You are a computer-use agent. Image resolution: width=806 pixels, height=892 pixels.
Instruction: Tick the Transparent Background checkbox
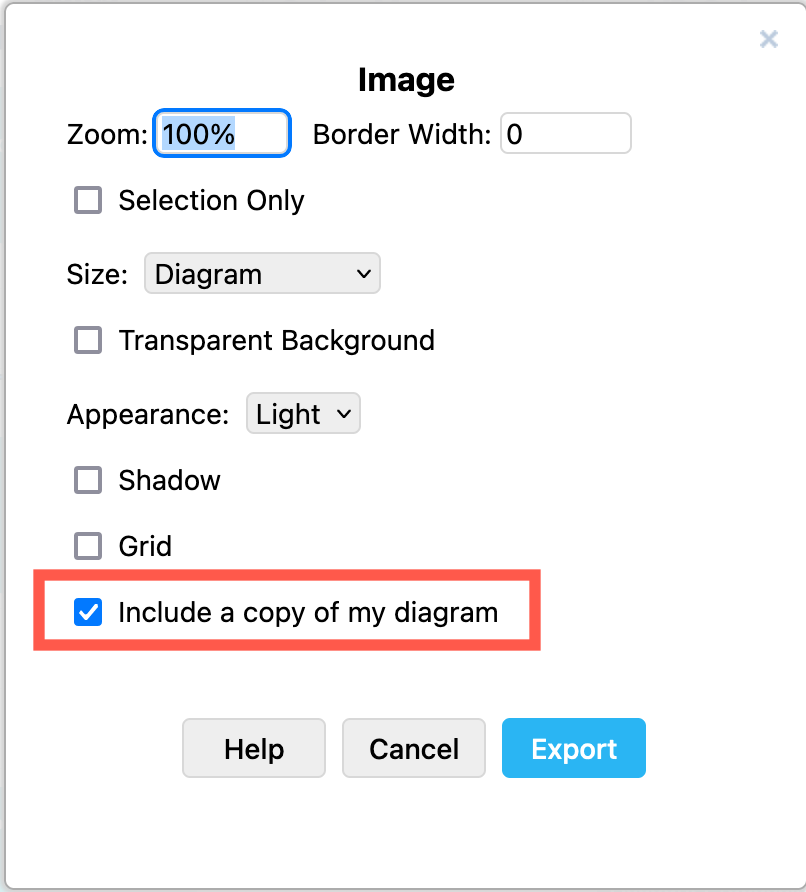coord(88,340)
